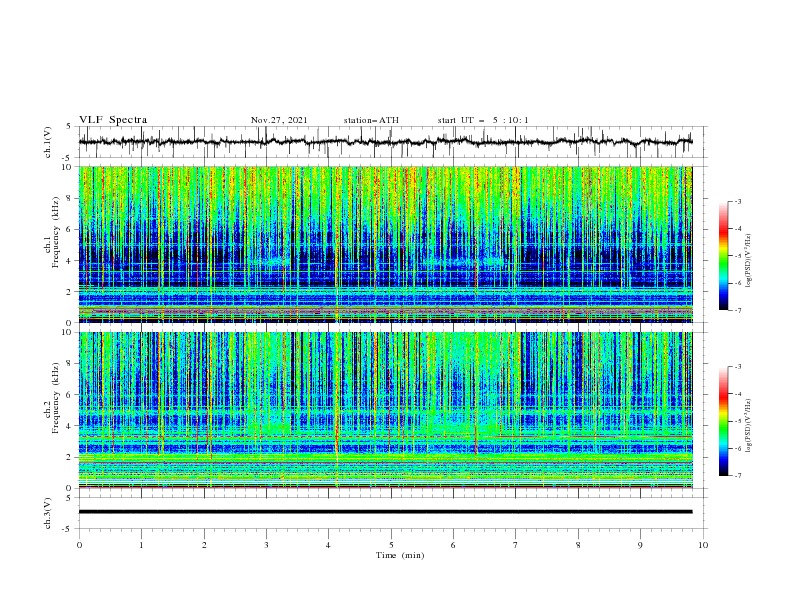Click the ch.1 colorbar "log(PSD)(V²/Hz)" label
The height and width of the screenshot is (612, 792).
pos(749,261)
